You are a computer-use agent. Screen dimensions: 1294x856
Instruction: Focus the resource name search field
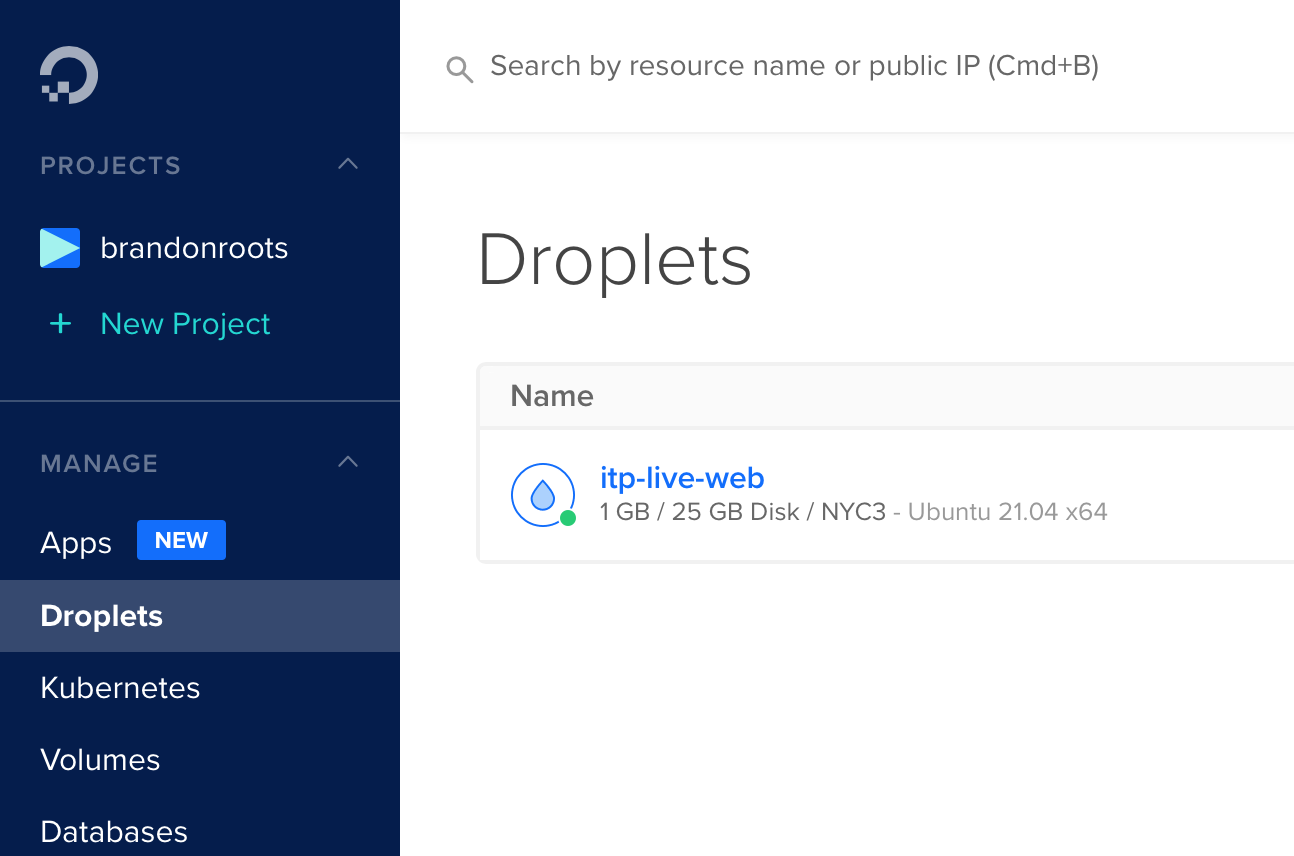click(x=794, y=66)
